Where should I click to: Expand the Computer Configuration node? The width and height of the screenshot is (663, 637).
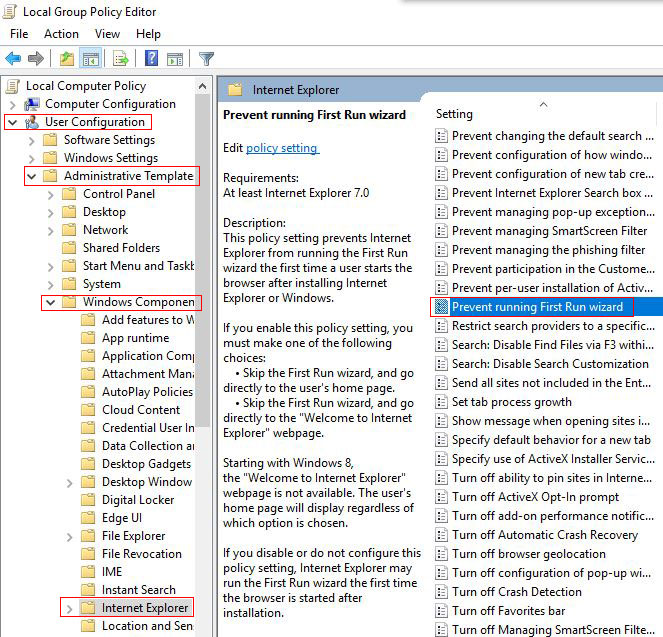pos(13,104)
